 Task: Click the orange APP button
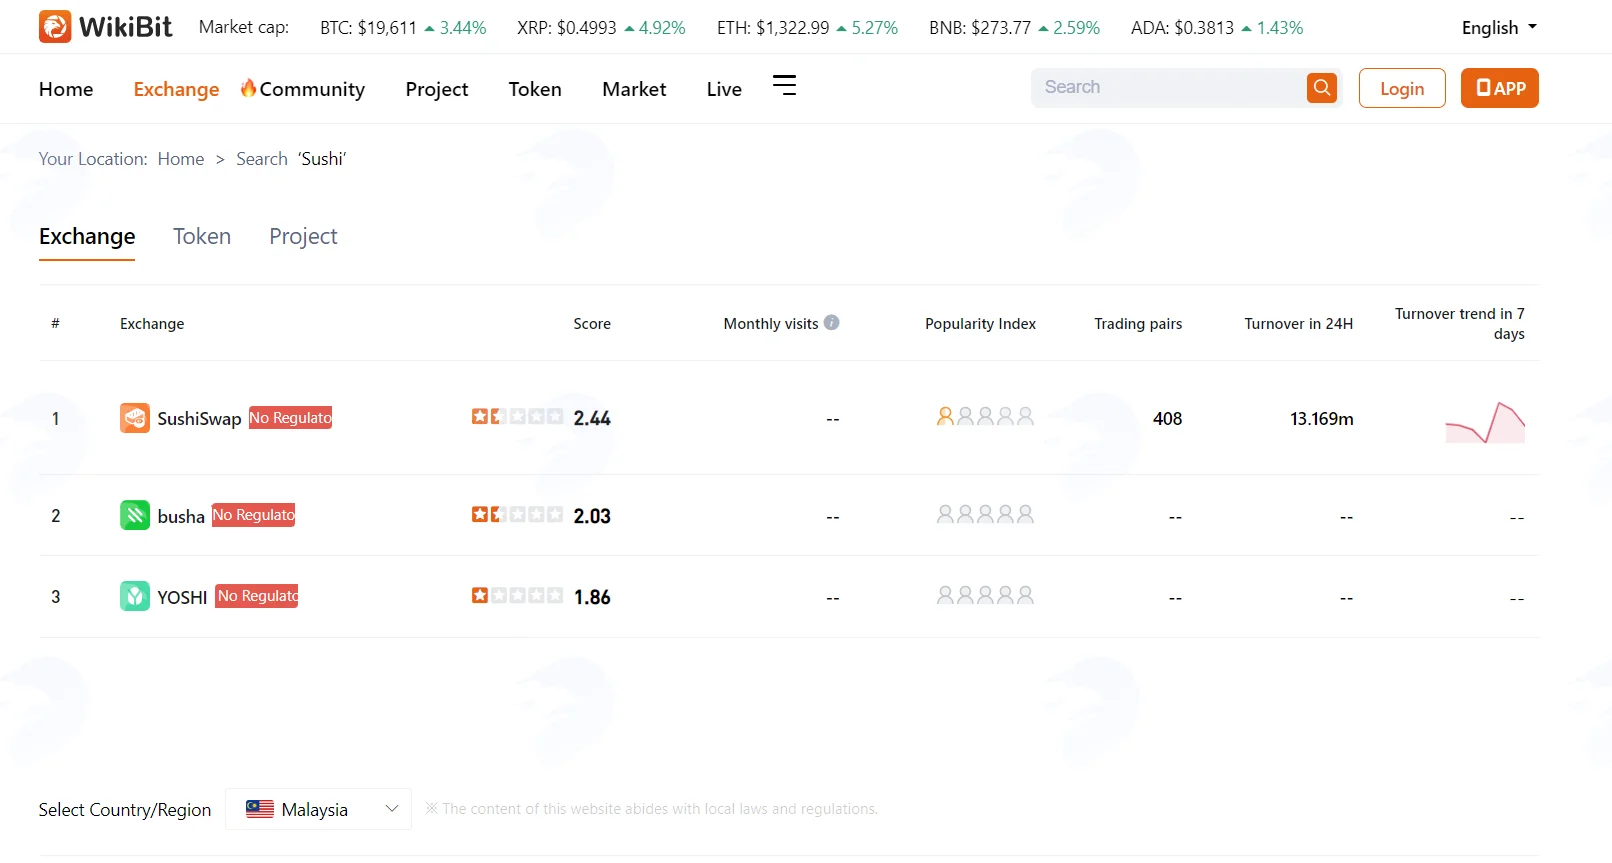point(1500,88)
